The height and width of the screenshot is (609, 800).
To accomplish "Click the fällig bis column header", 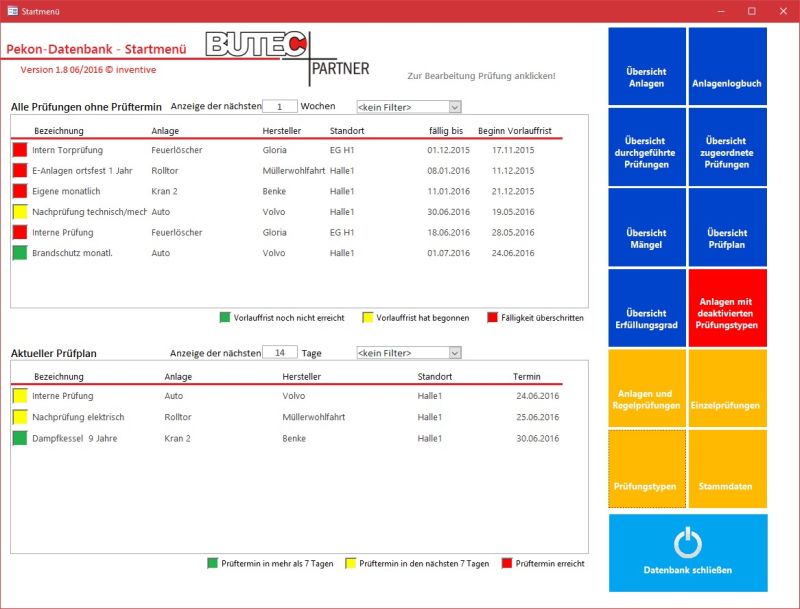I will point(446,131).
